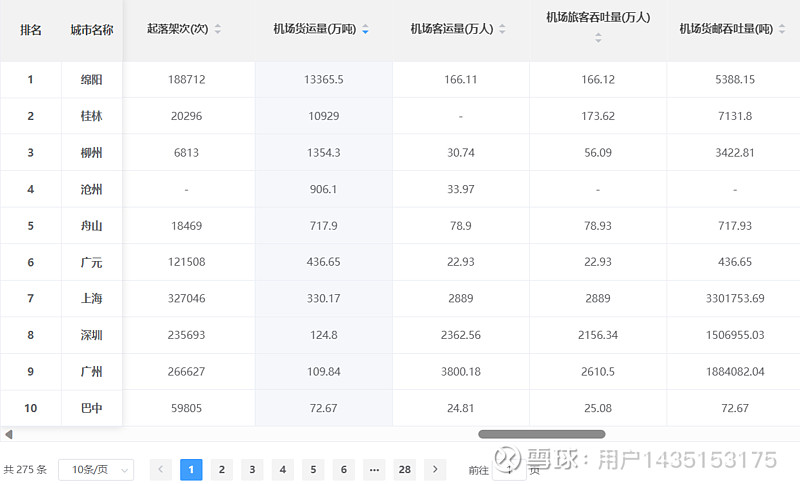Select city 深圳 in row 8
Viewport: 800px width, 484px height.
click(x=92, y=335)
